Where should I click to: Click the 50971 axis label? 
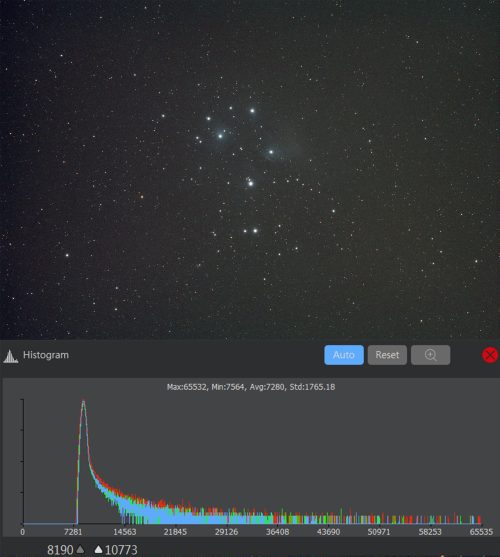pos(379,532)
